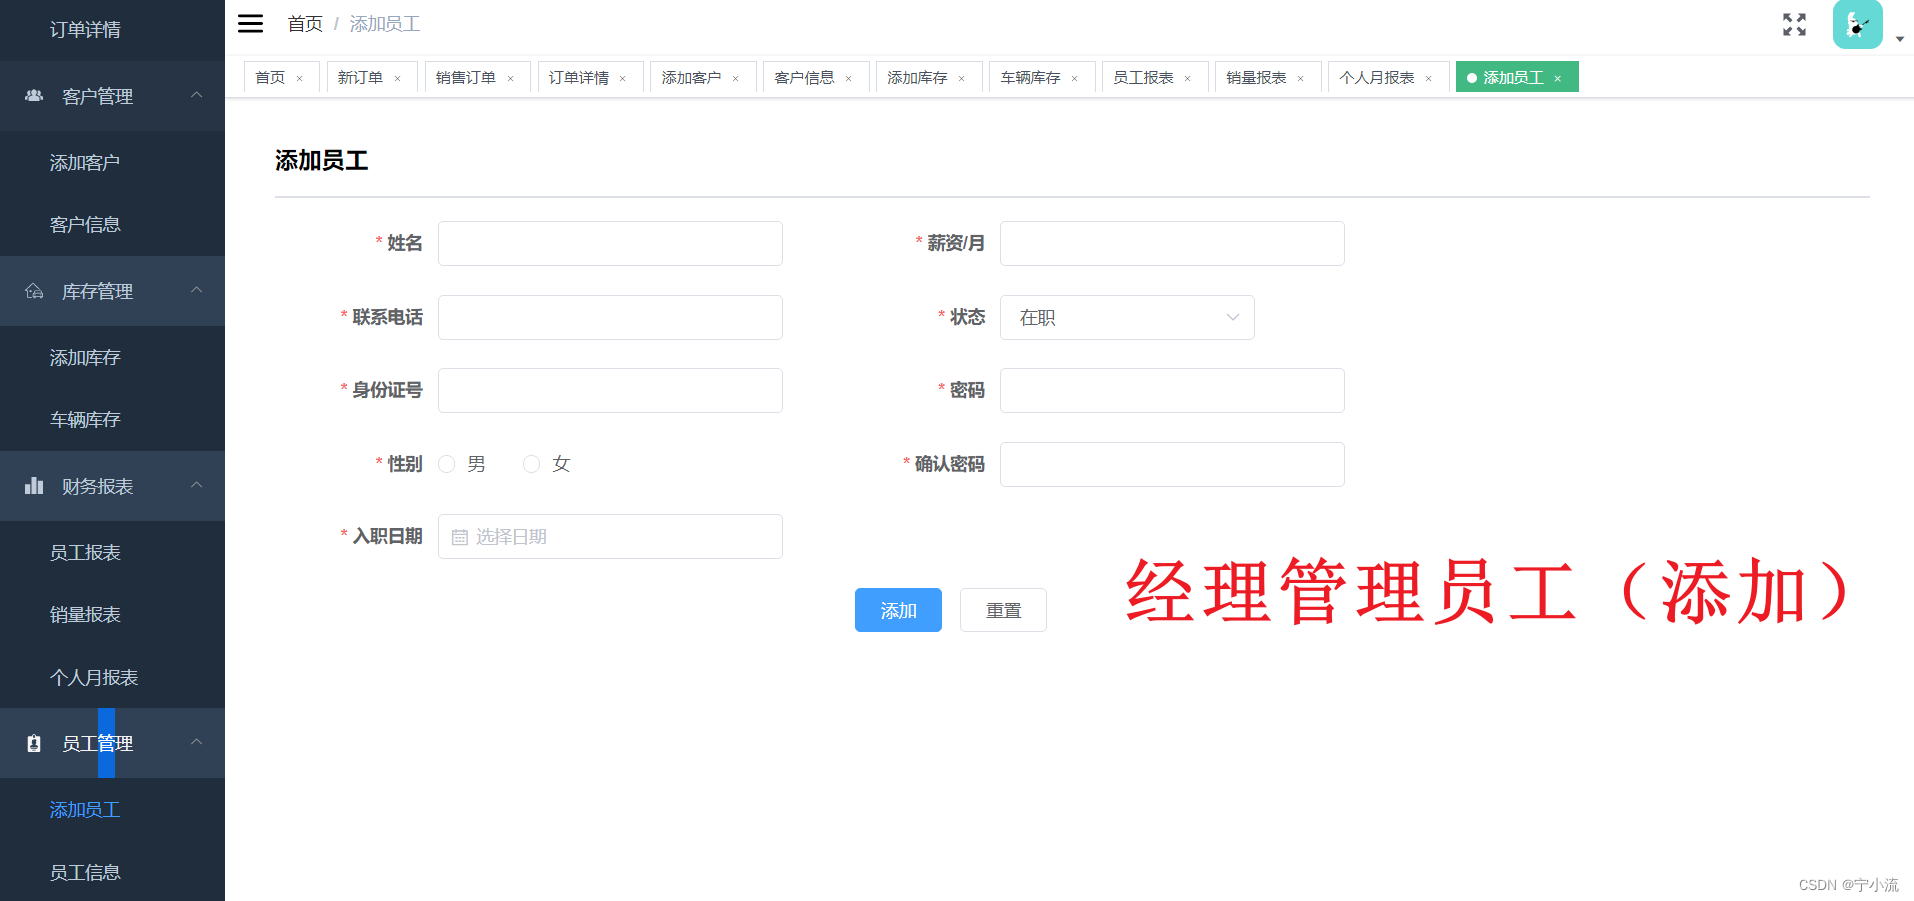Close the 添加库存 tab
Image resolution: width=1914 pixels, height=901 pixels.
961,78
